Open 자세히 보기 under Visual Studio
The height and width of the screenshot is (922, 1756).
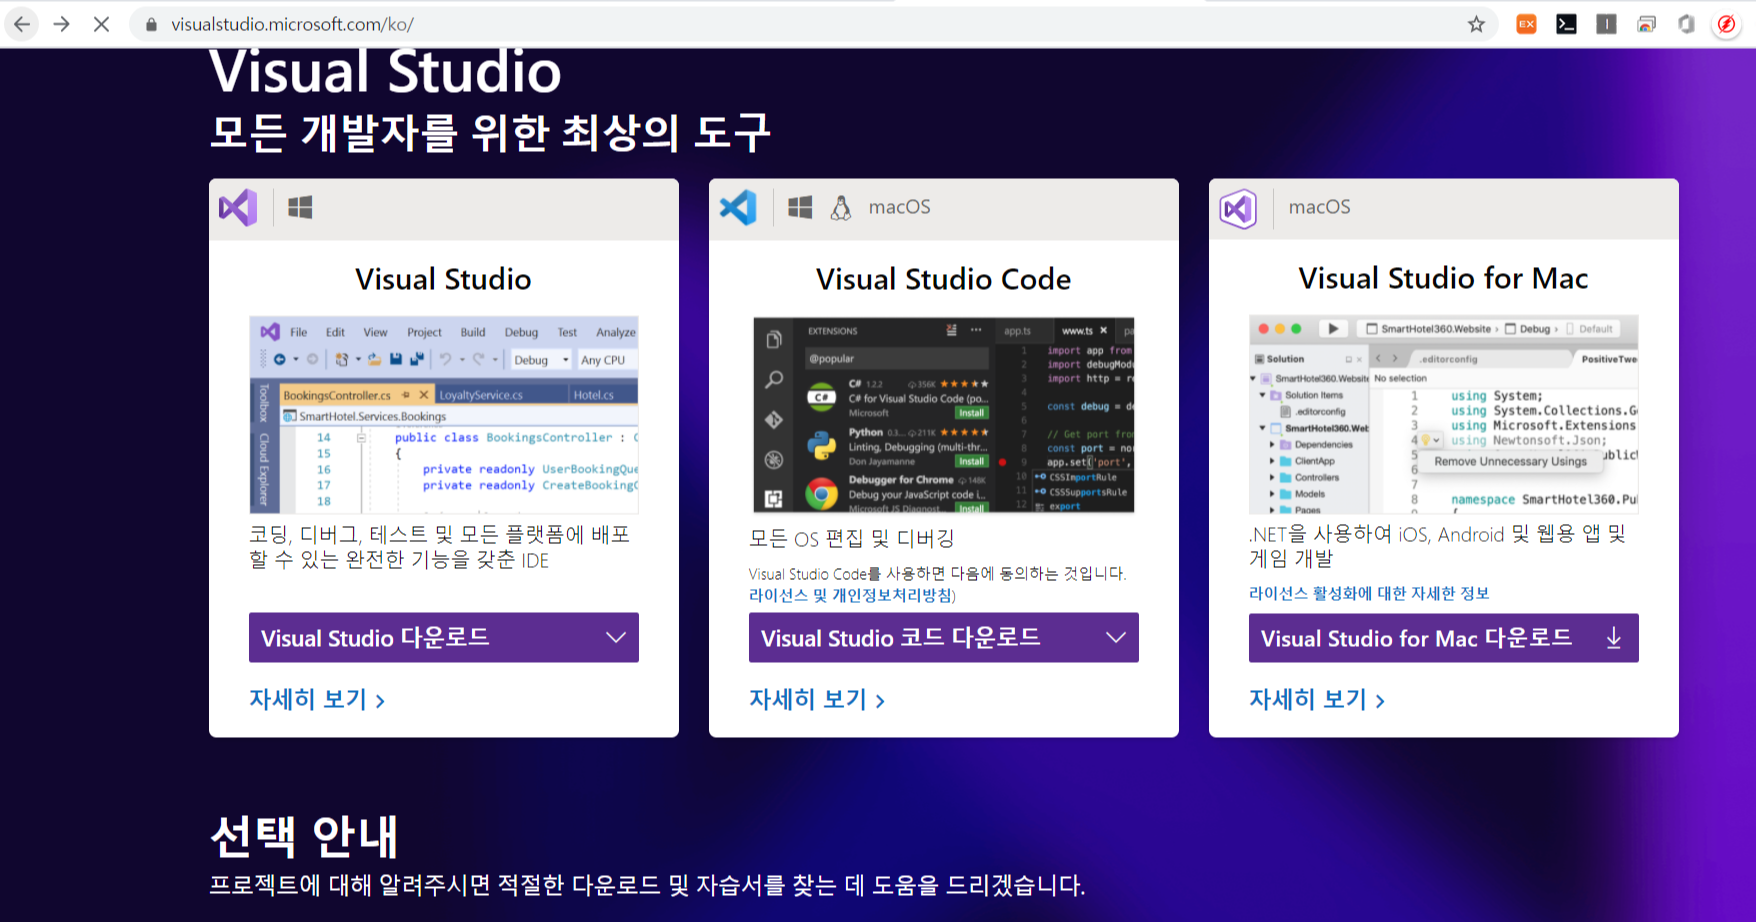coord(317,699)
